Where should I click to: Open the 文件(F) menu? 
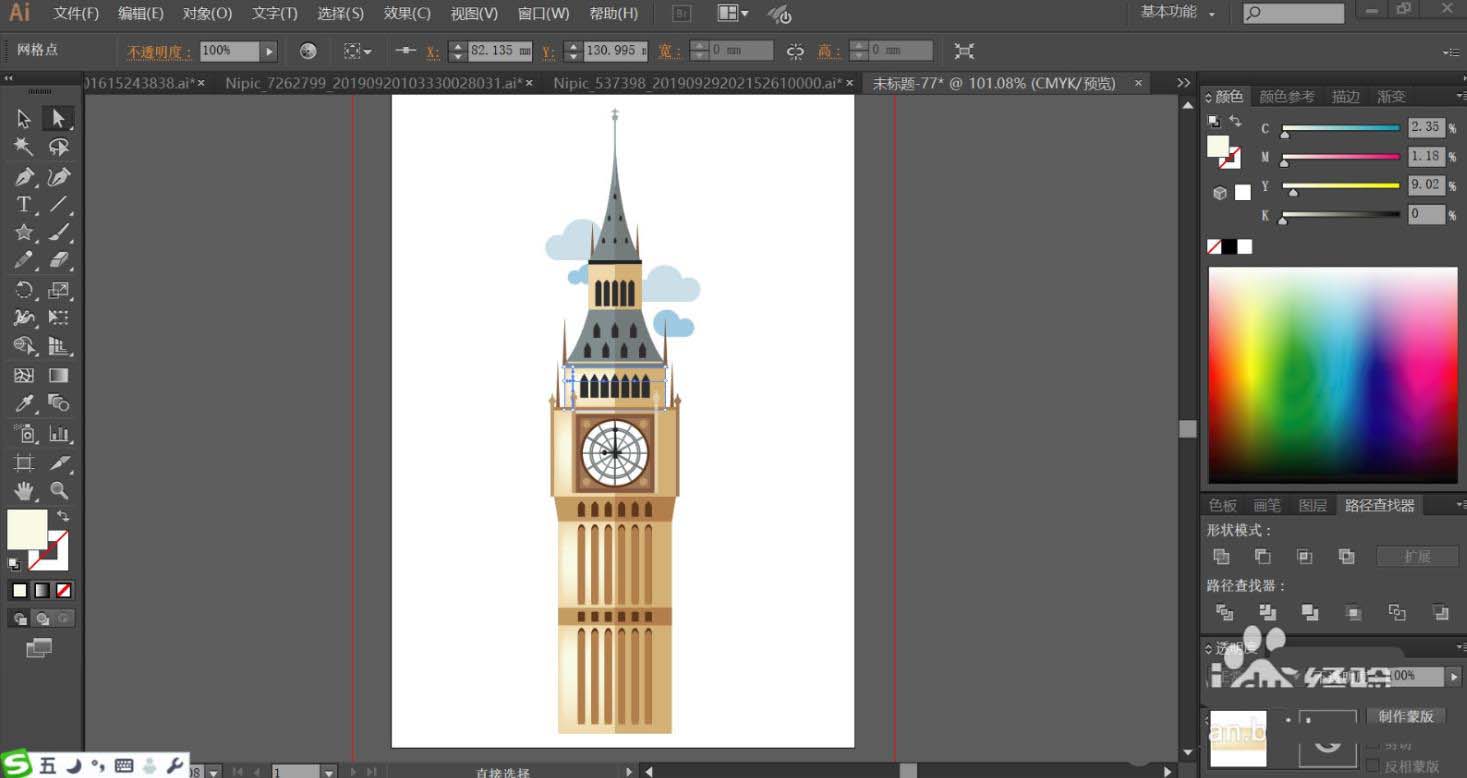(x=76, y=13)
